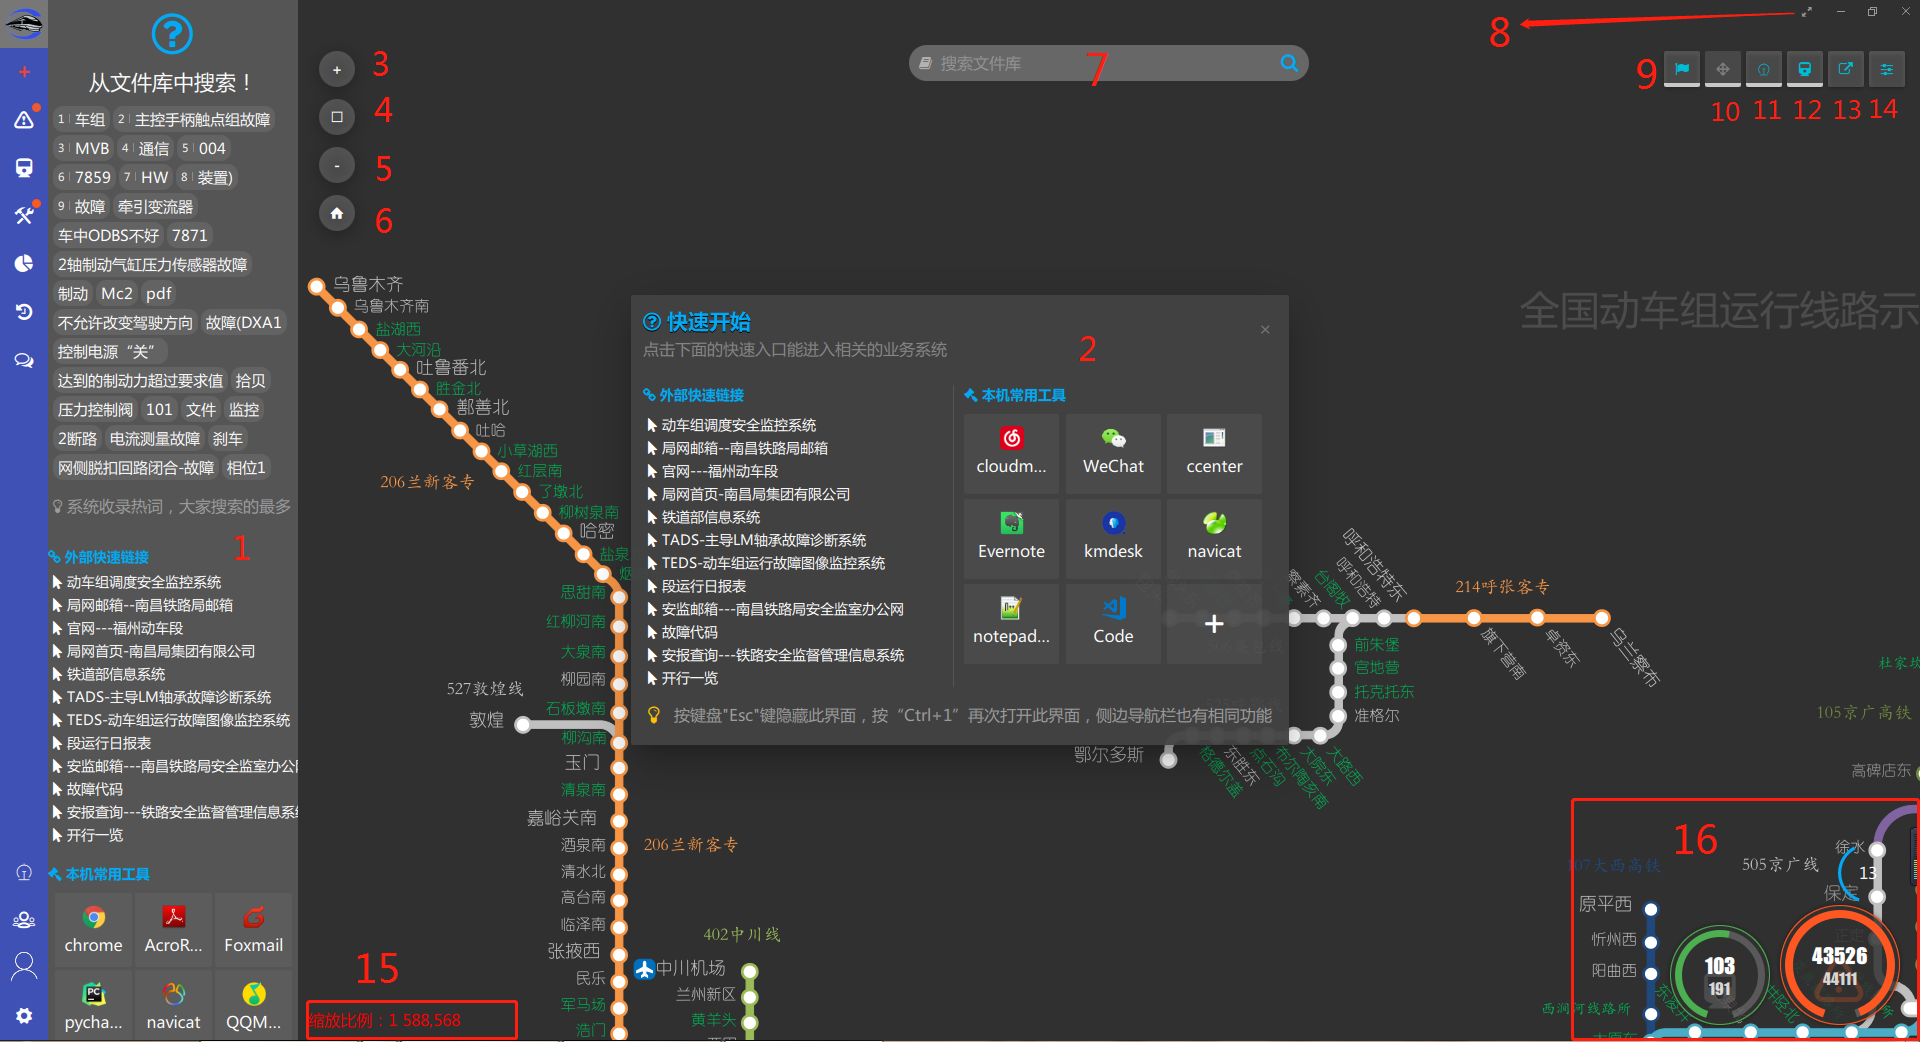The image size is (1920, 1042).
Task: Click the red plus icon in the sidebar
Action: coord(24,72)
